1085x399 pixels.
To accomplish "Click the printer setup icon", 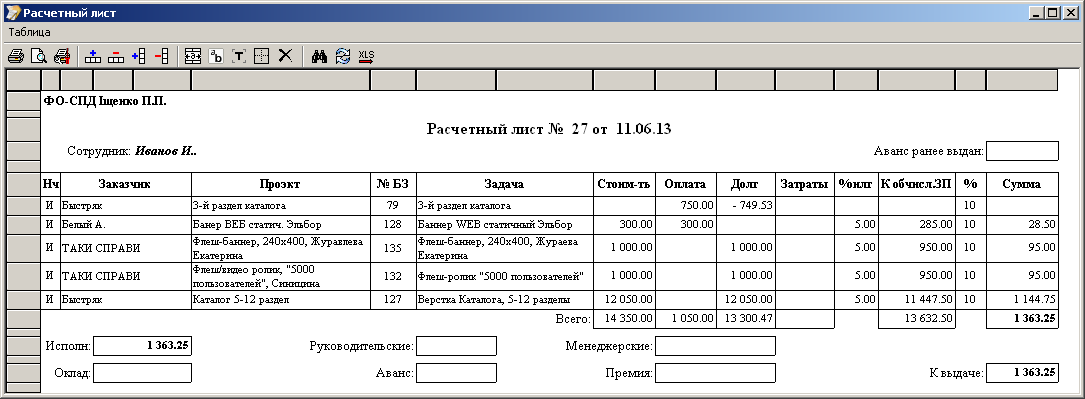I will point(62,56).
